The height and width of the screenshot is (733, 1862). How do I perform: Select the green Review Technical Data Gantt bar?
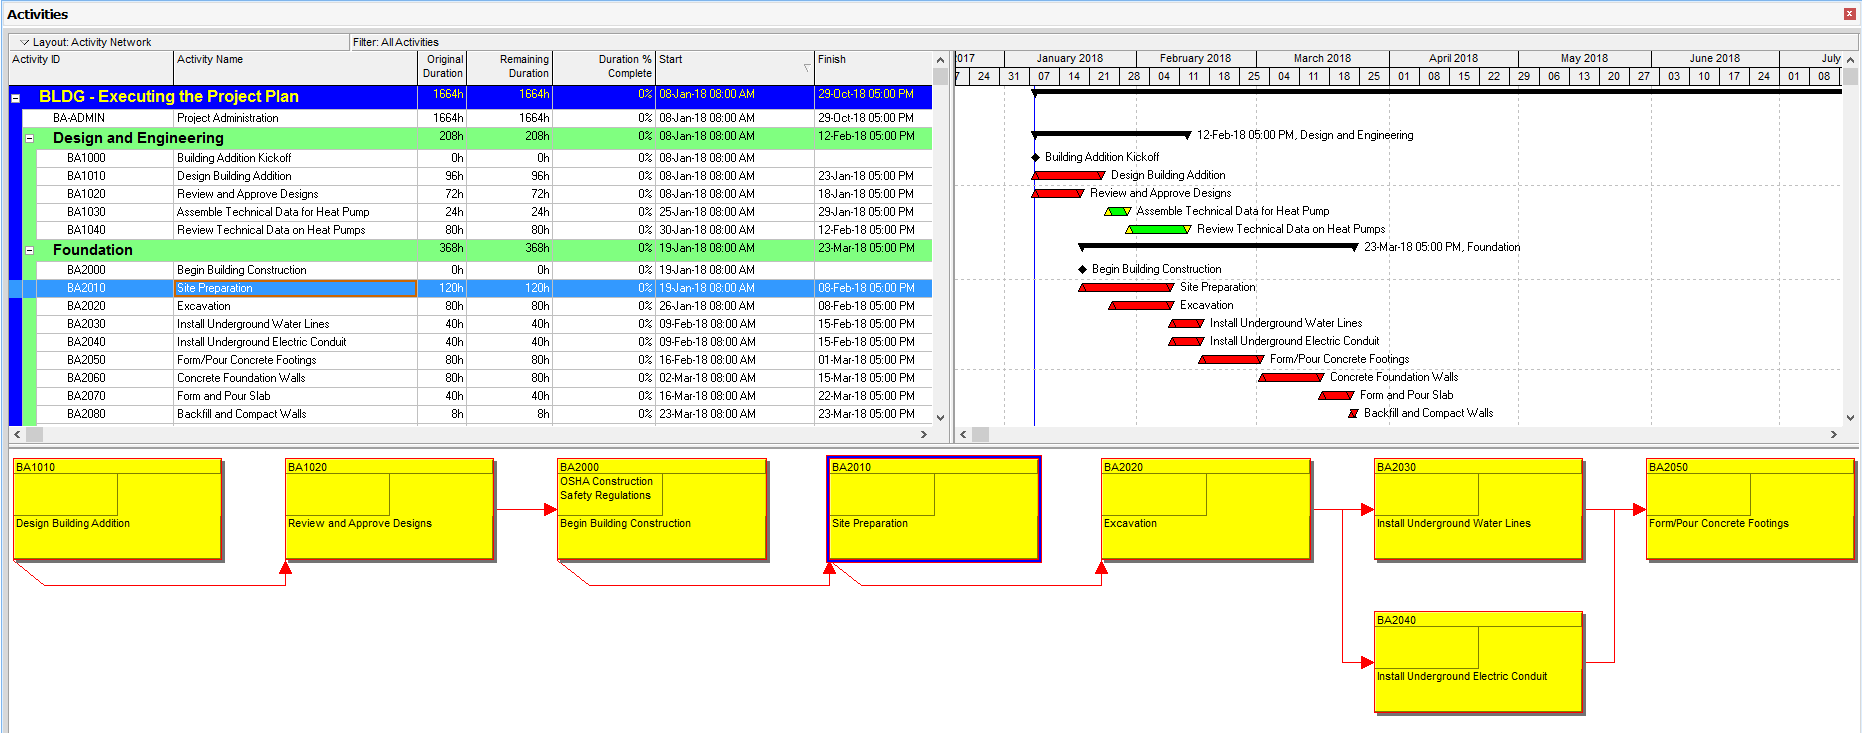pos(1159,229)
